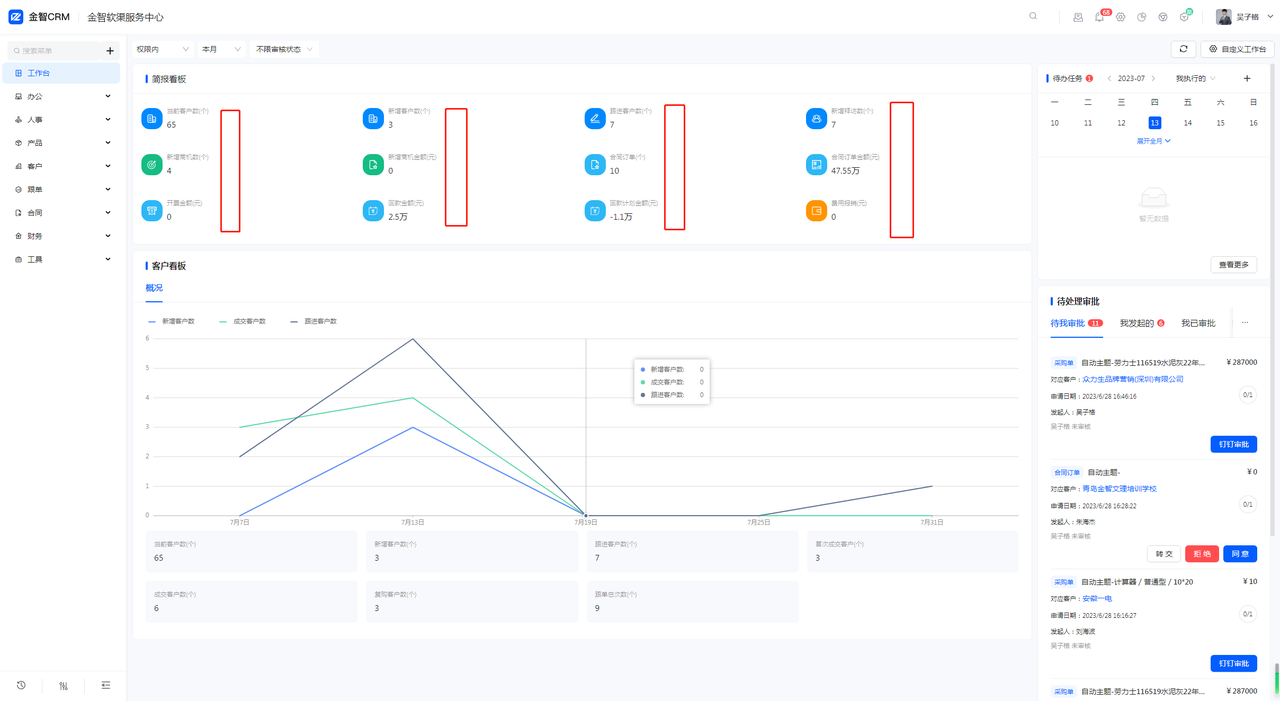Viewport: 1280px width, 701px height.
Task: Click 自定义工作台 button
Action: coord(1237,49)
